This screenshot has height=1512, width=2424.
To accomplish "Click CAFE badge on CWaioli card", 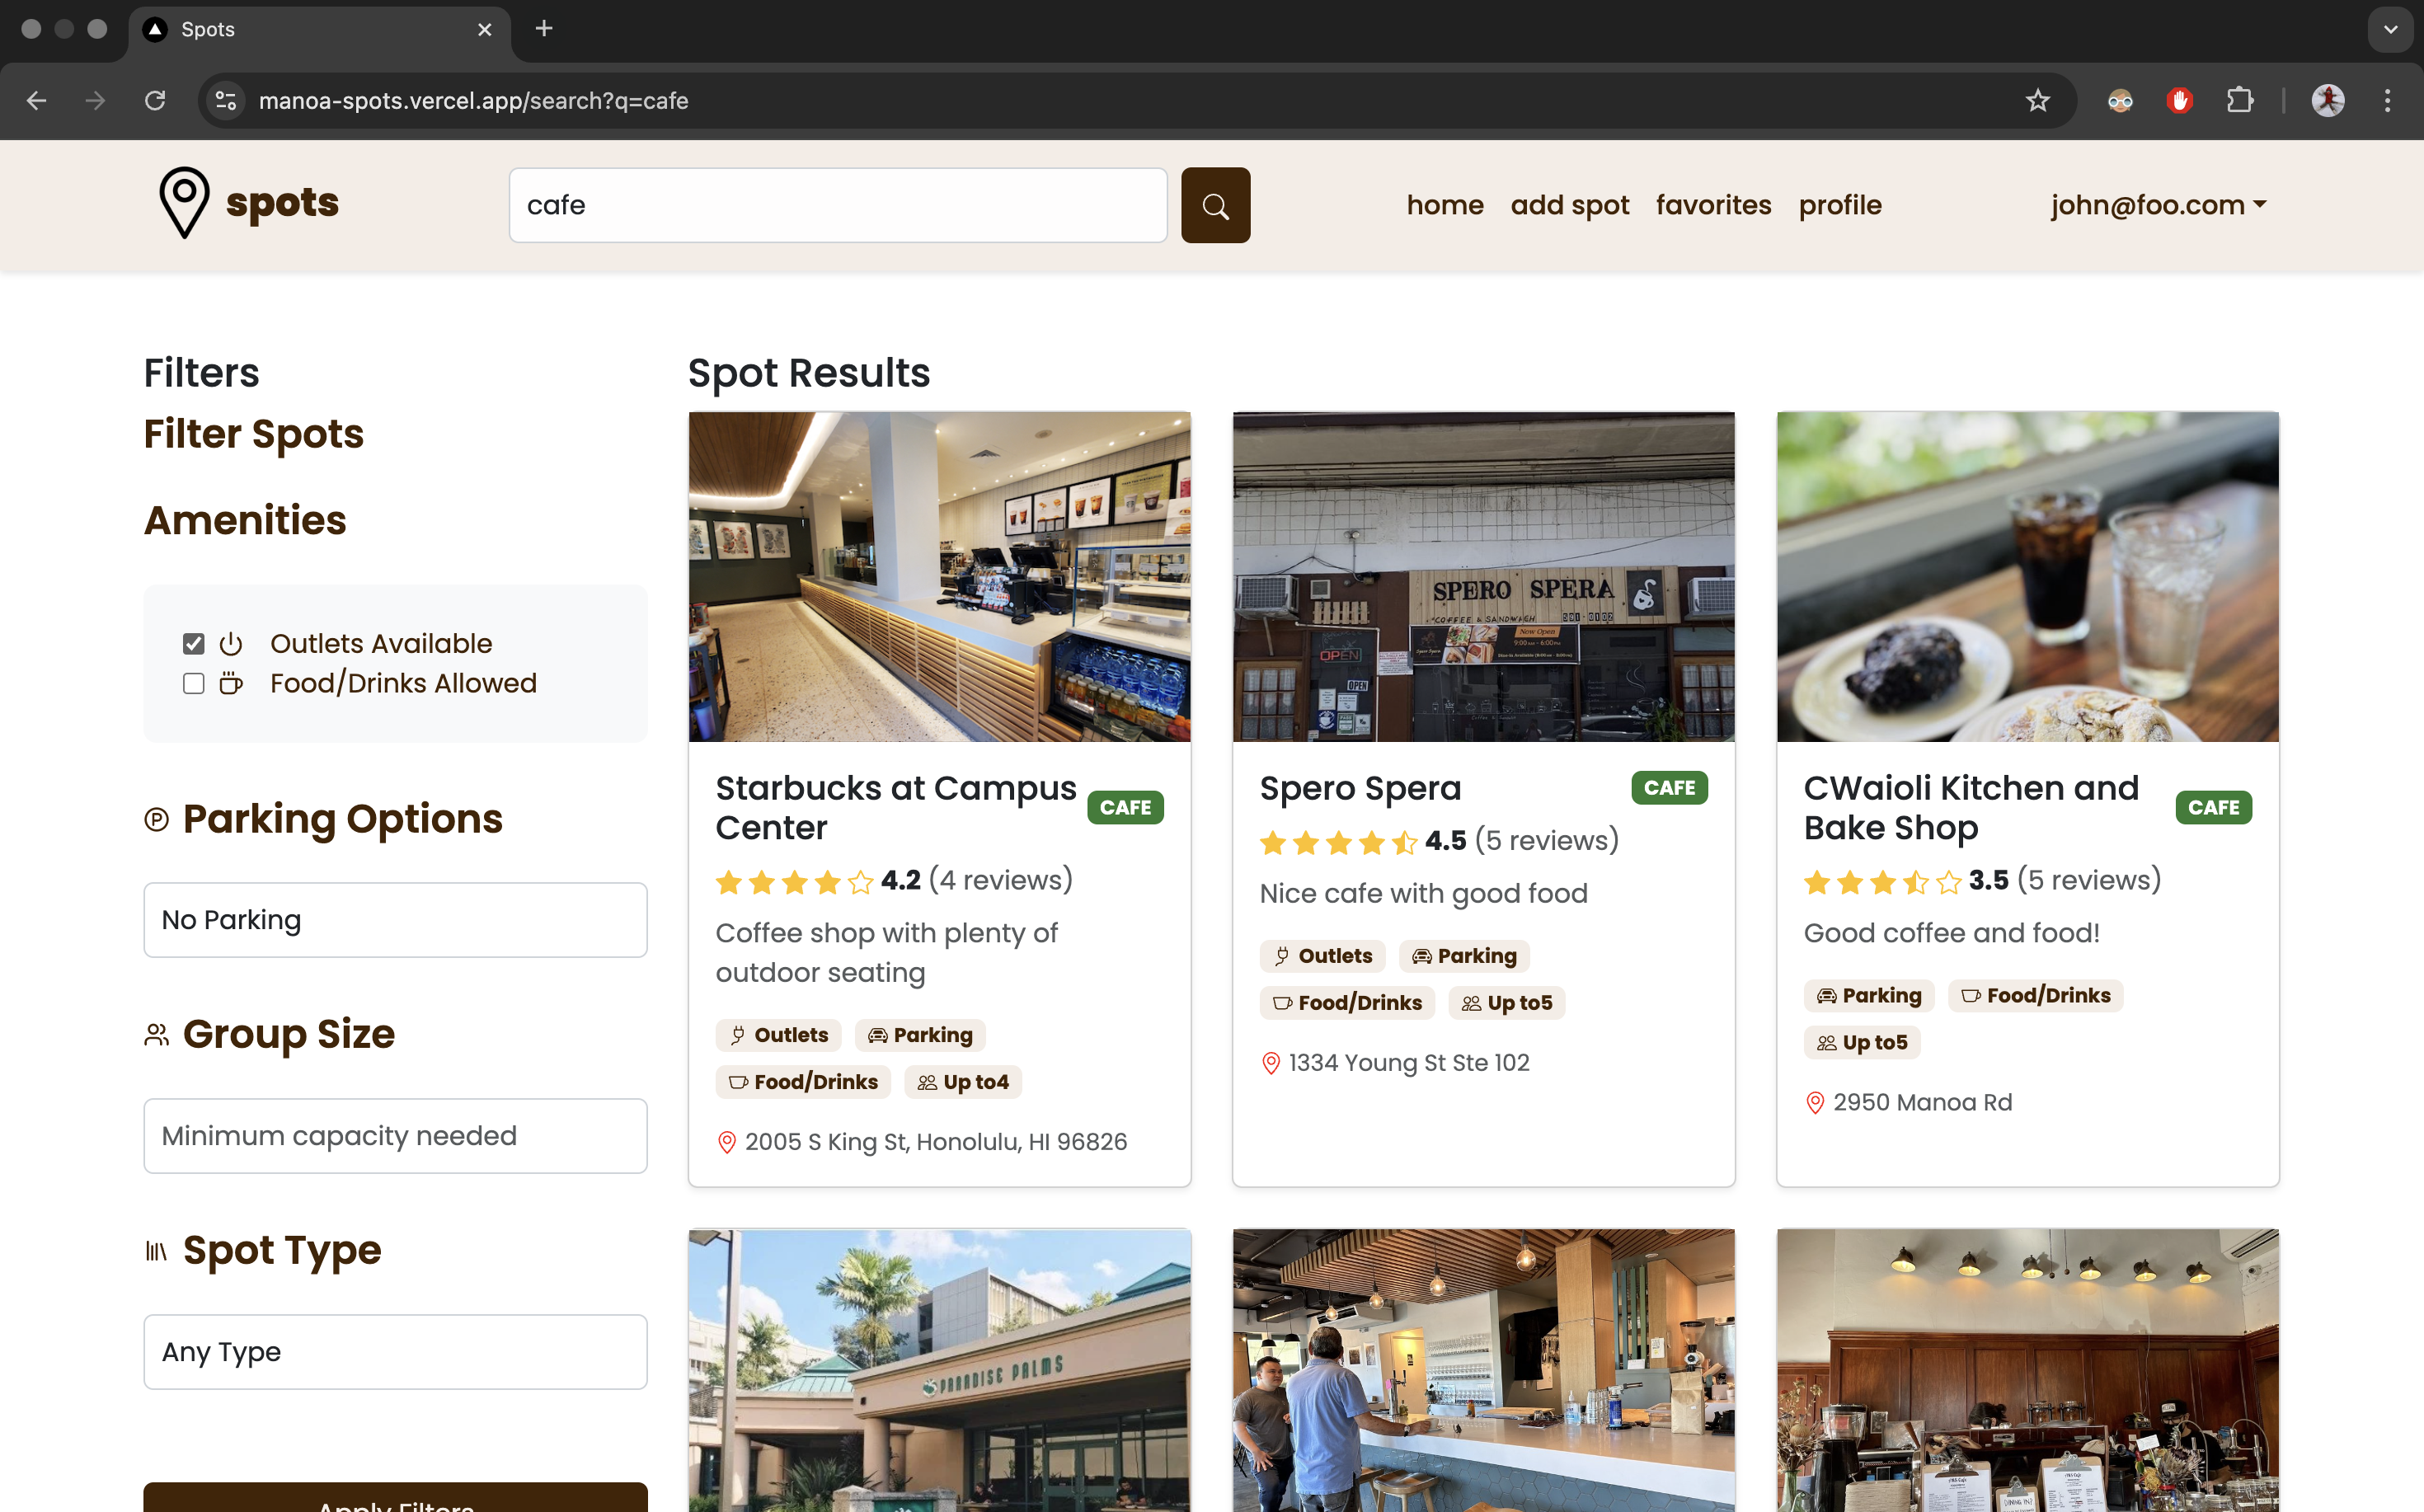I will 2213,808.
